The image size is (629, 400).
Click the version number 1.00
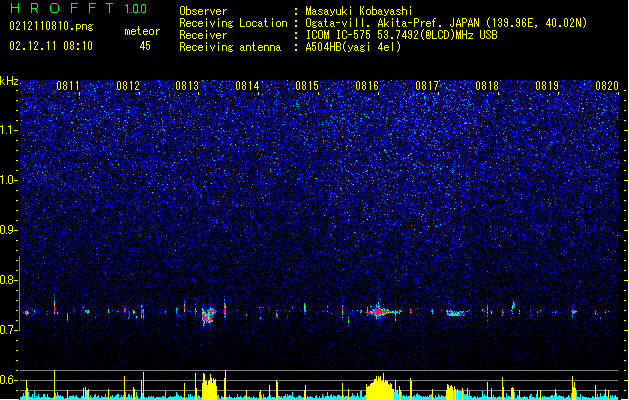[135, 9]
